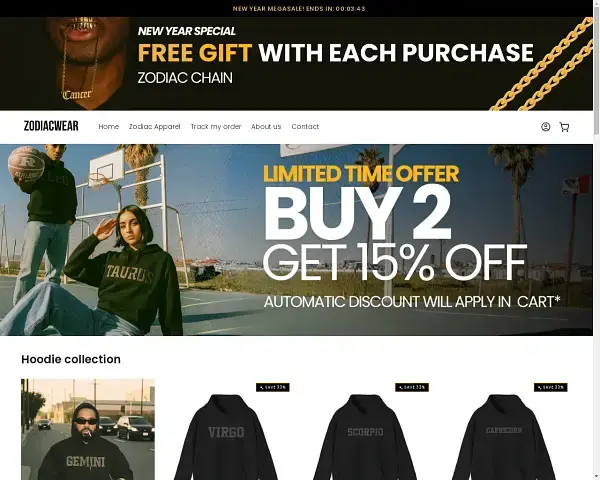This screenshot has height=480, width=600.
Task: Open Track my order page
Action: tap(216, 126)
